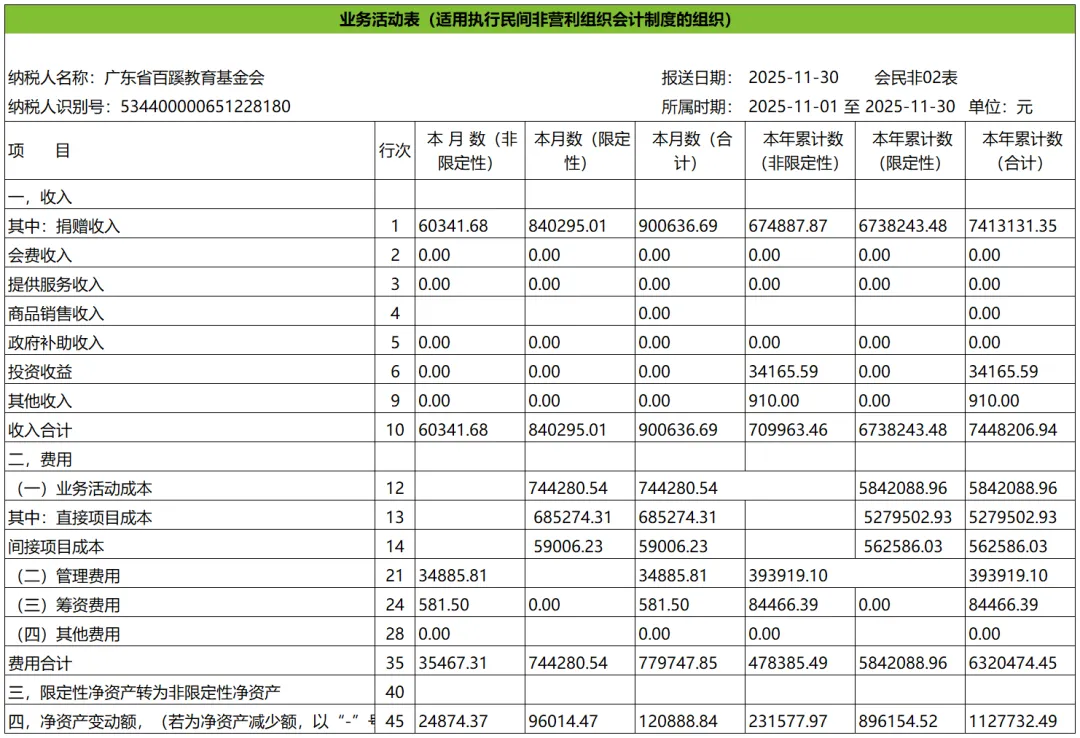Viewport: 1080px width, 738px height.
Task: Click 709963.46 in the 收入合计 row
Action: click(788, 430)
